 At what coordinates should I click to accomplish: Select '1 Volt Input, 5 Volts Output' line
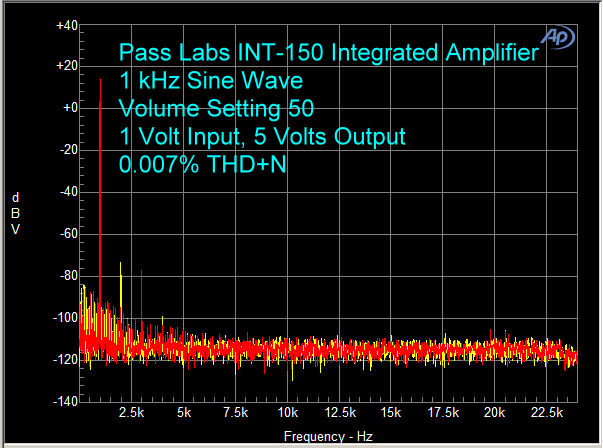pyautogui.click(x=262, y=137)
